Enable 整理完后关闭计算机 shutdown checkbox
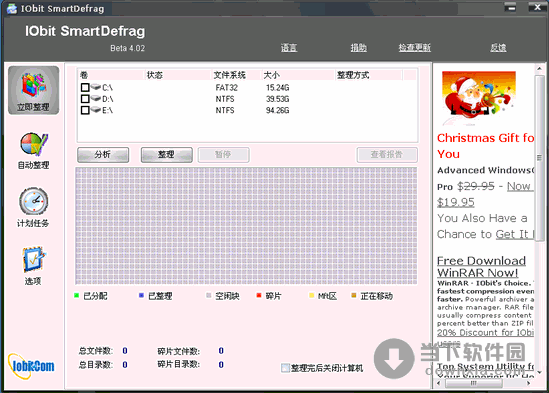549x393 pixels. pyautogui.click(x=285, y=368)
